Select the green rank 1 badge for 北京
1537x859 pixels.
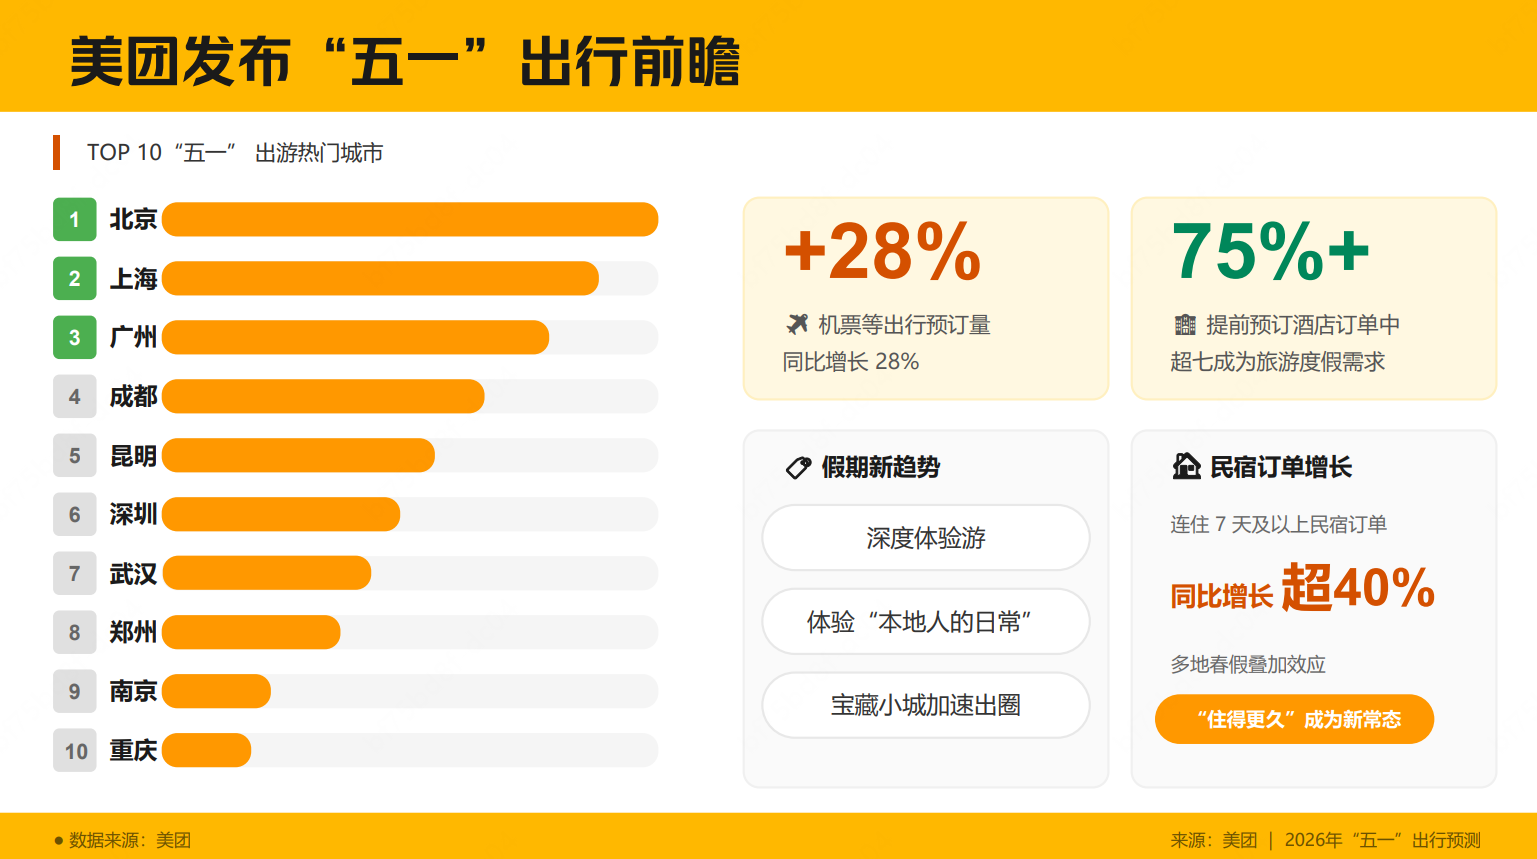pos(74,220)
